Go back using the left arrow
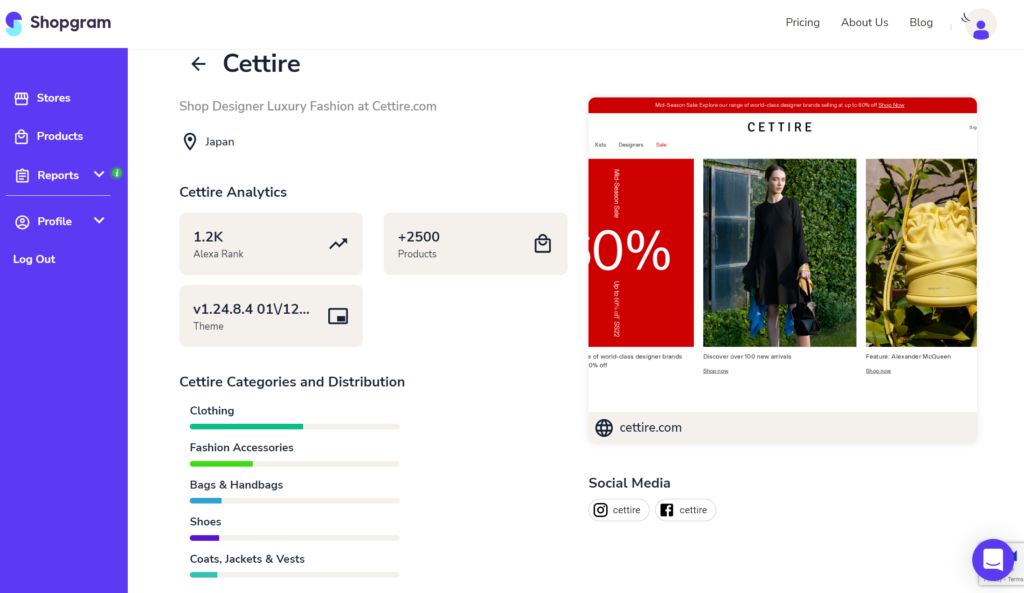1024x593 pixels. pos(198,64)
